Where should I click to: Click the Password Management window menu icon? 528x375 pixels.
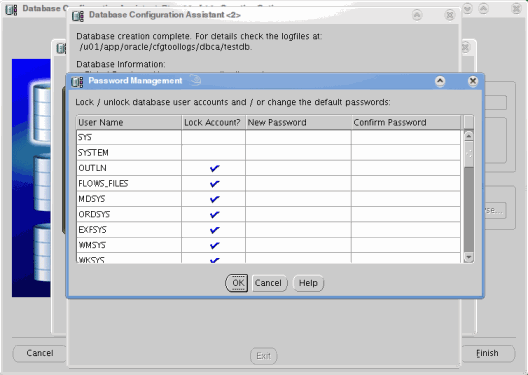pyautogui.click(x=77, y=81)
